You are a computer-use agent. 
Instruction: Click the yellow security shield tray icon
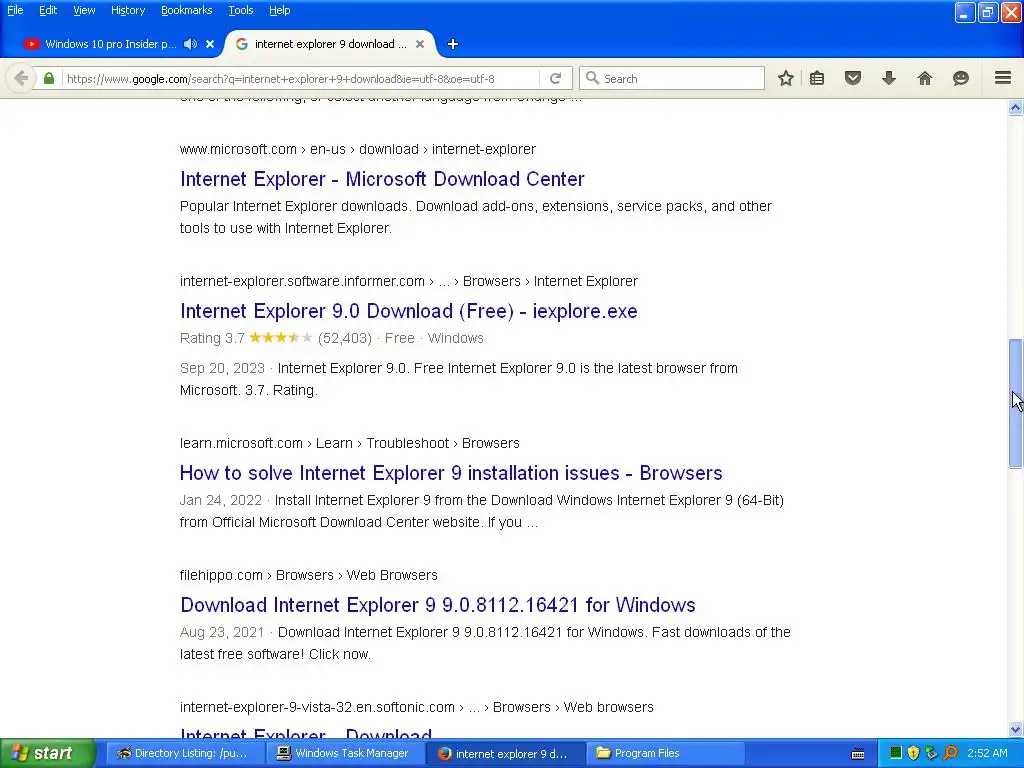pyautogui.click(x=914, y=753)
